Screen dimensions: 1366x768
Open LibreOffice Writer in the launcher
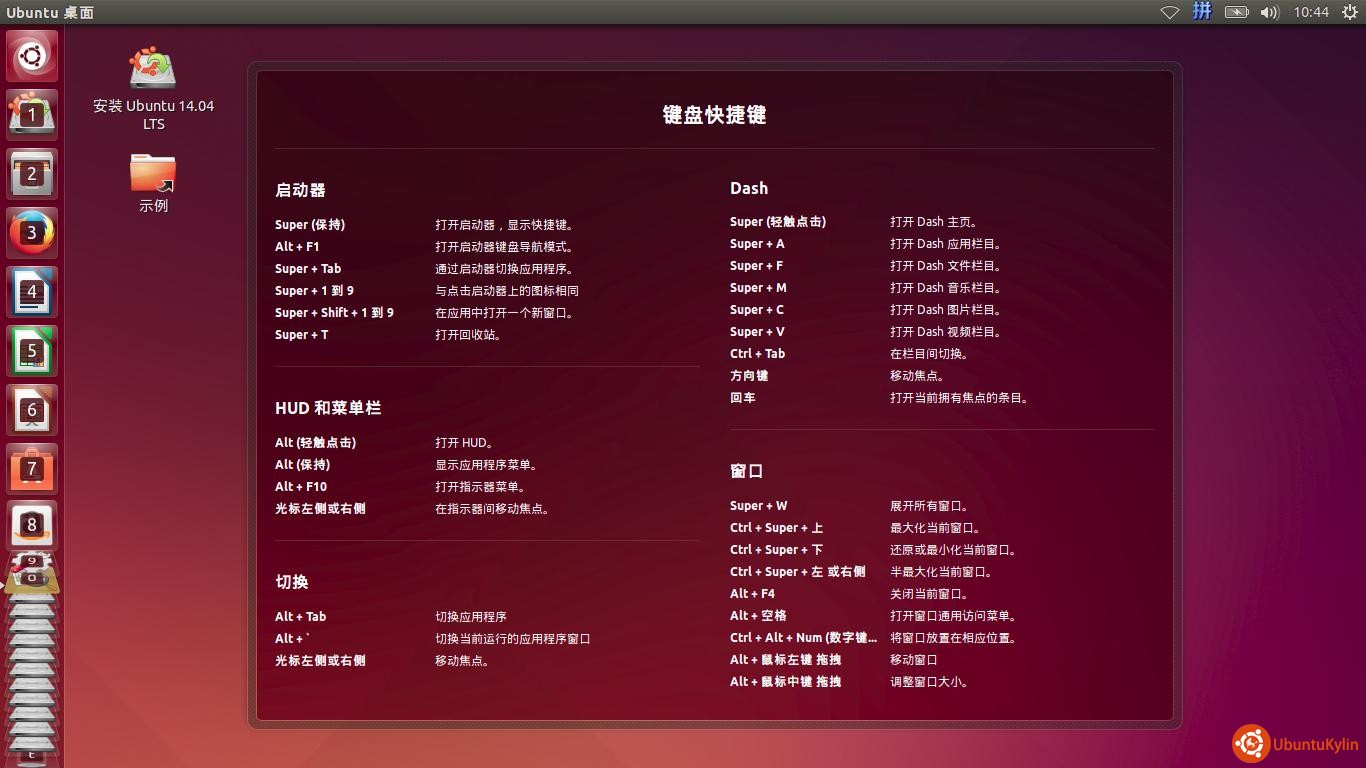[32, 292]
